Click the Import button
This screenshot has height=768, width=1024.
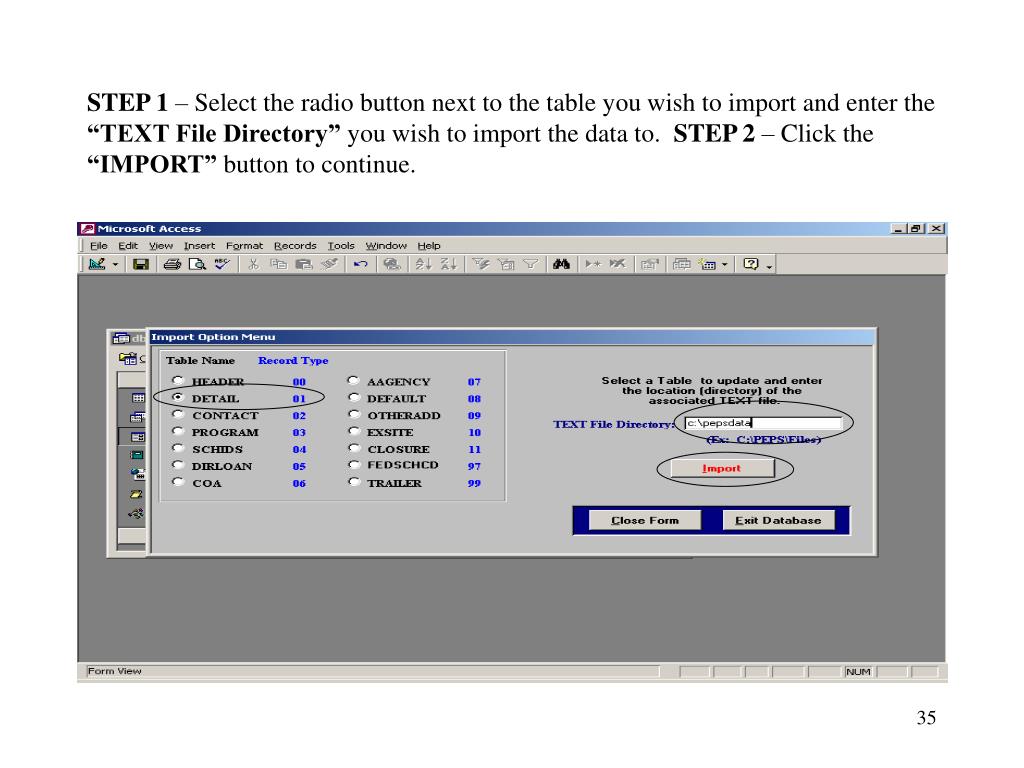pos(722,468)
